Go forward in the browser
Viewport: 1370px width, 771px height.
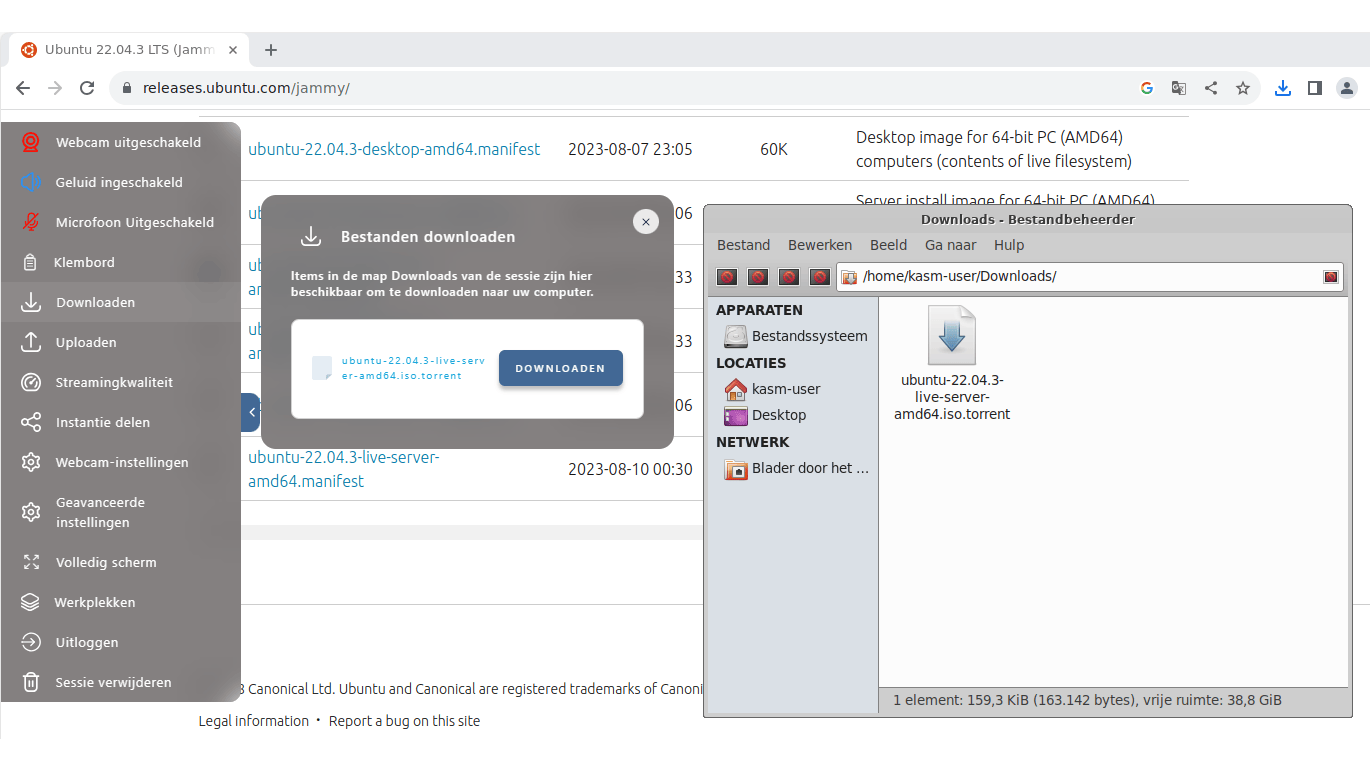click(55, 88)
